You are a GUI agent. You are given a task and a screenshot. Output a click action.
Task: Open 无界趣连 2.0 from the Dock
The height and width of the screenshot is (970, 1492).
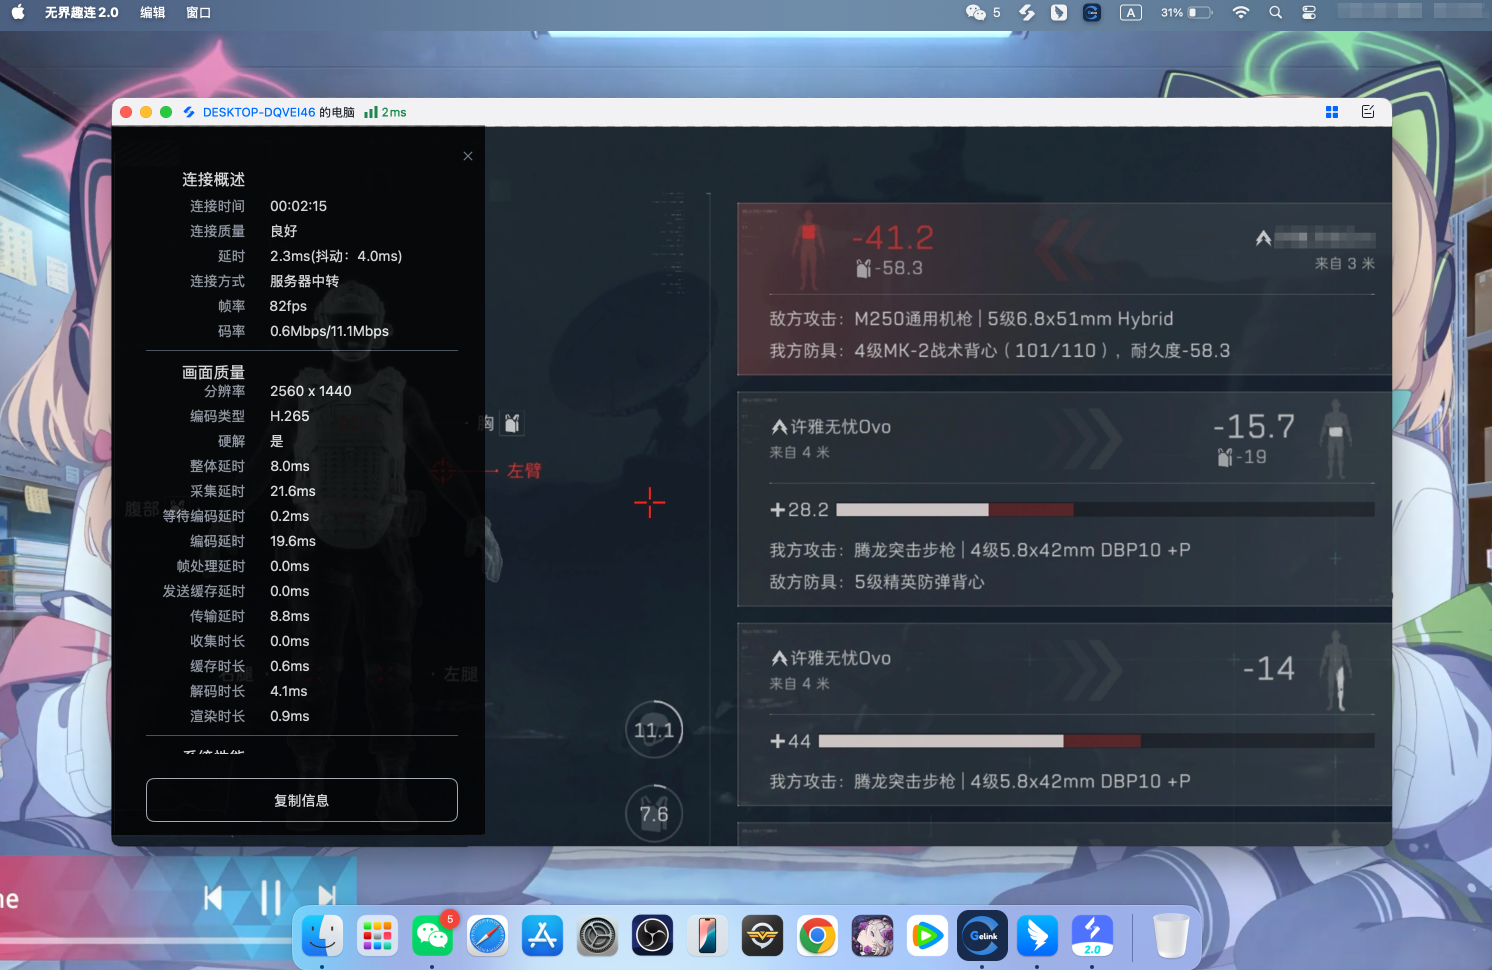click(1092, 936)
